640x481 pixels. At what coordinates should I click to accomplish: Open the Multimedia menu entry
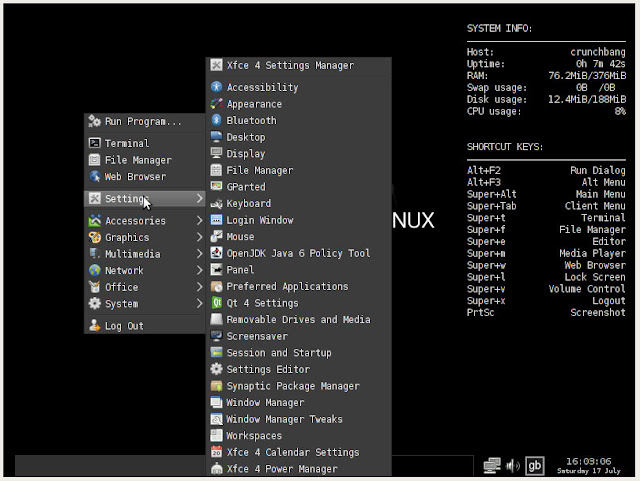tap(144, 254)
